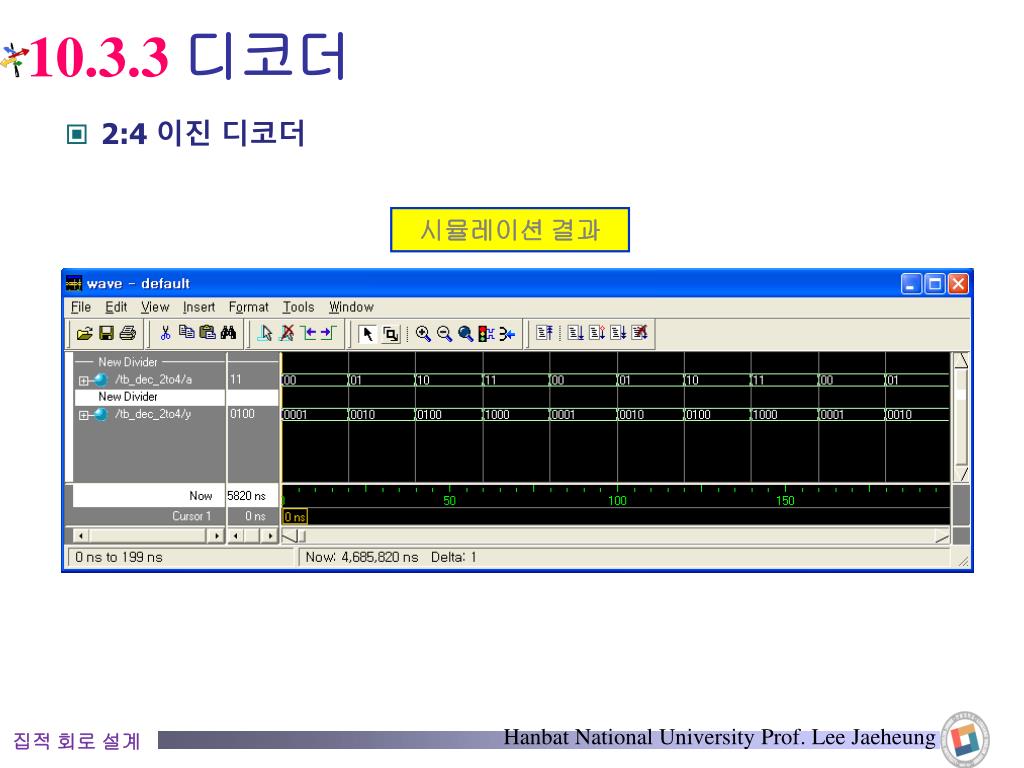The image size is (1024, 768).
Task: Open the Insert menu
Action: click(x=199, y=307)
